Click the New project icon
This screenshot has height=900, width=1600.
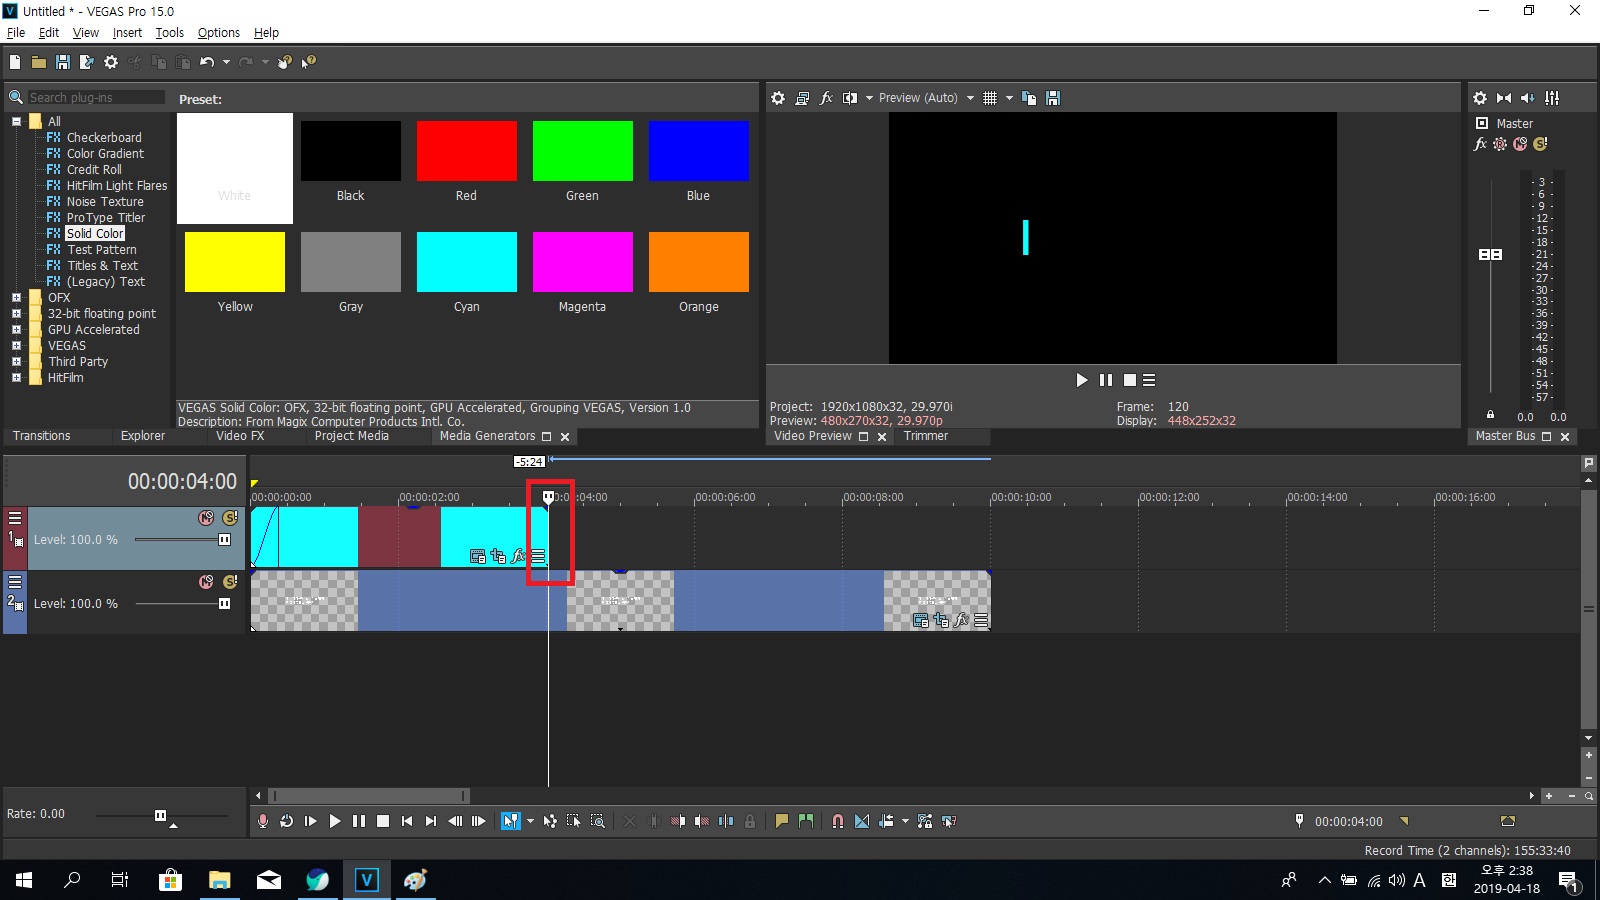[15, 62]
